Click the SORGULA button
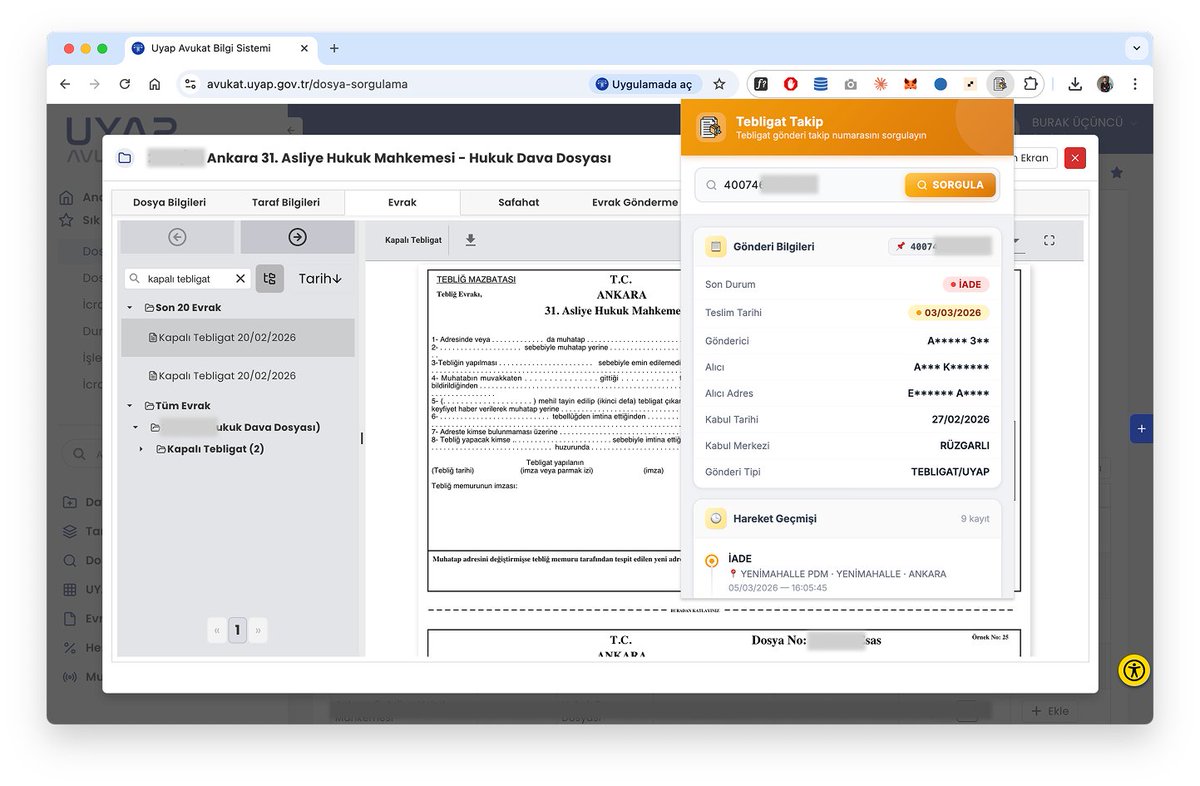The image size is (1200, 786). click(951, 185)
